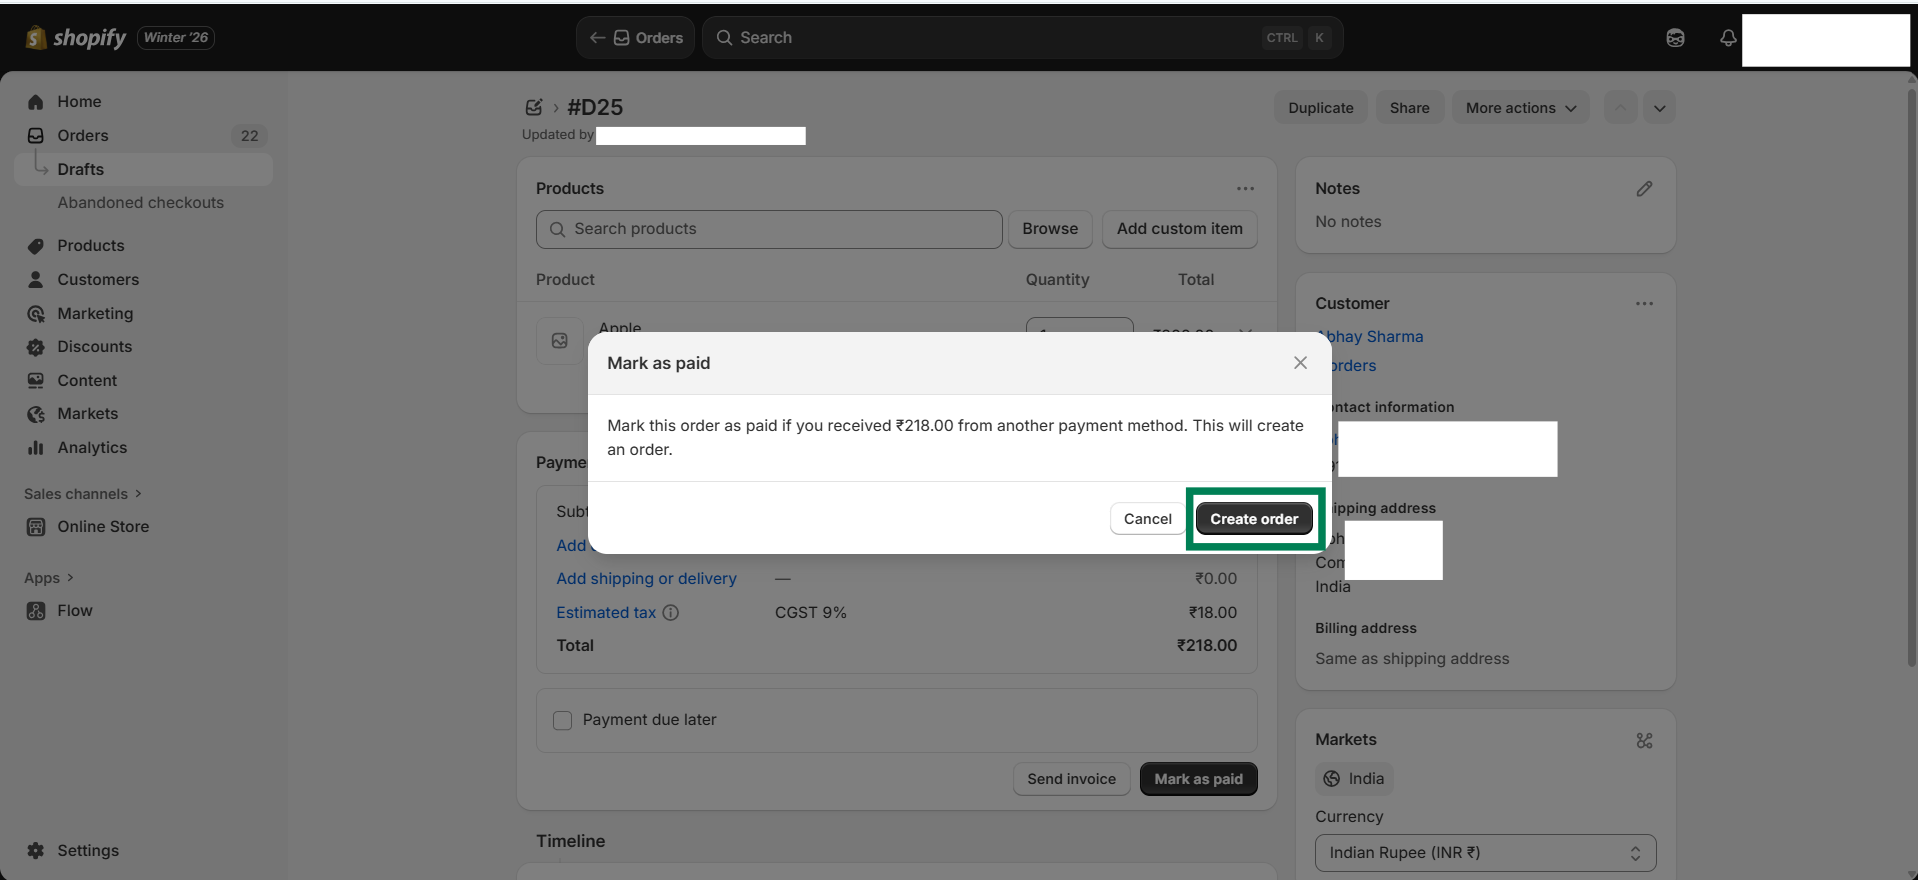
Task: Confirm with the Create order button
Action: (1254, 519)
